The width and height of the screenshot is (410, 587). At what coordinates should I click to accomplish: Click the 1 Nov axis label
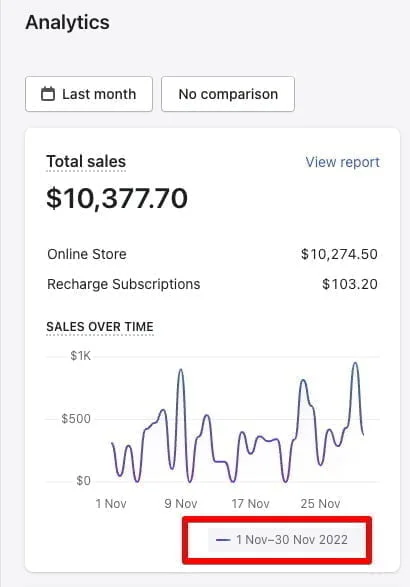(x=111, y=504)
